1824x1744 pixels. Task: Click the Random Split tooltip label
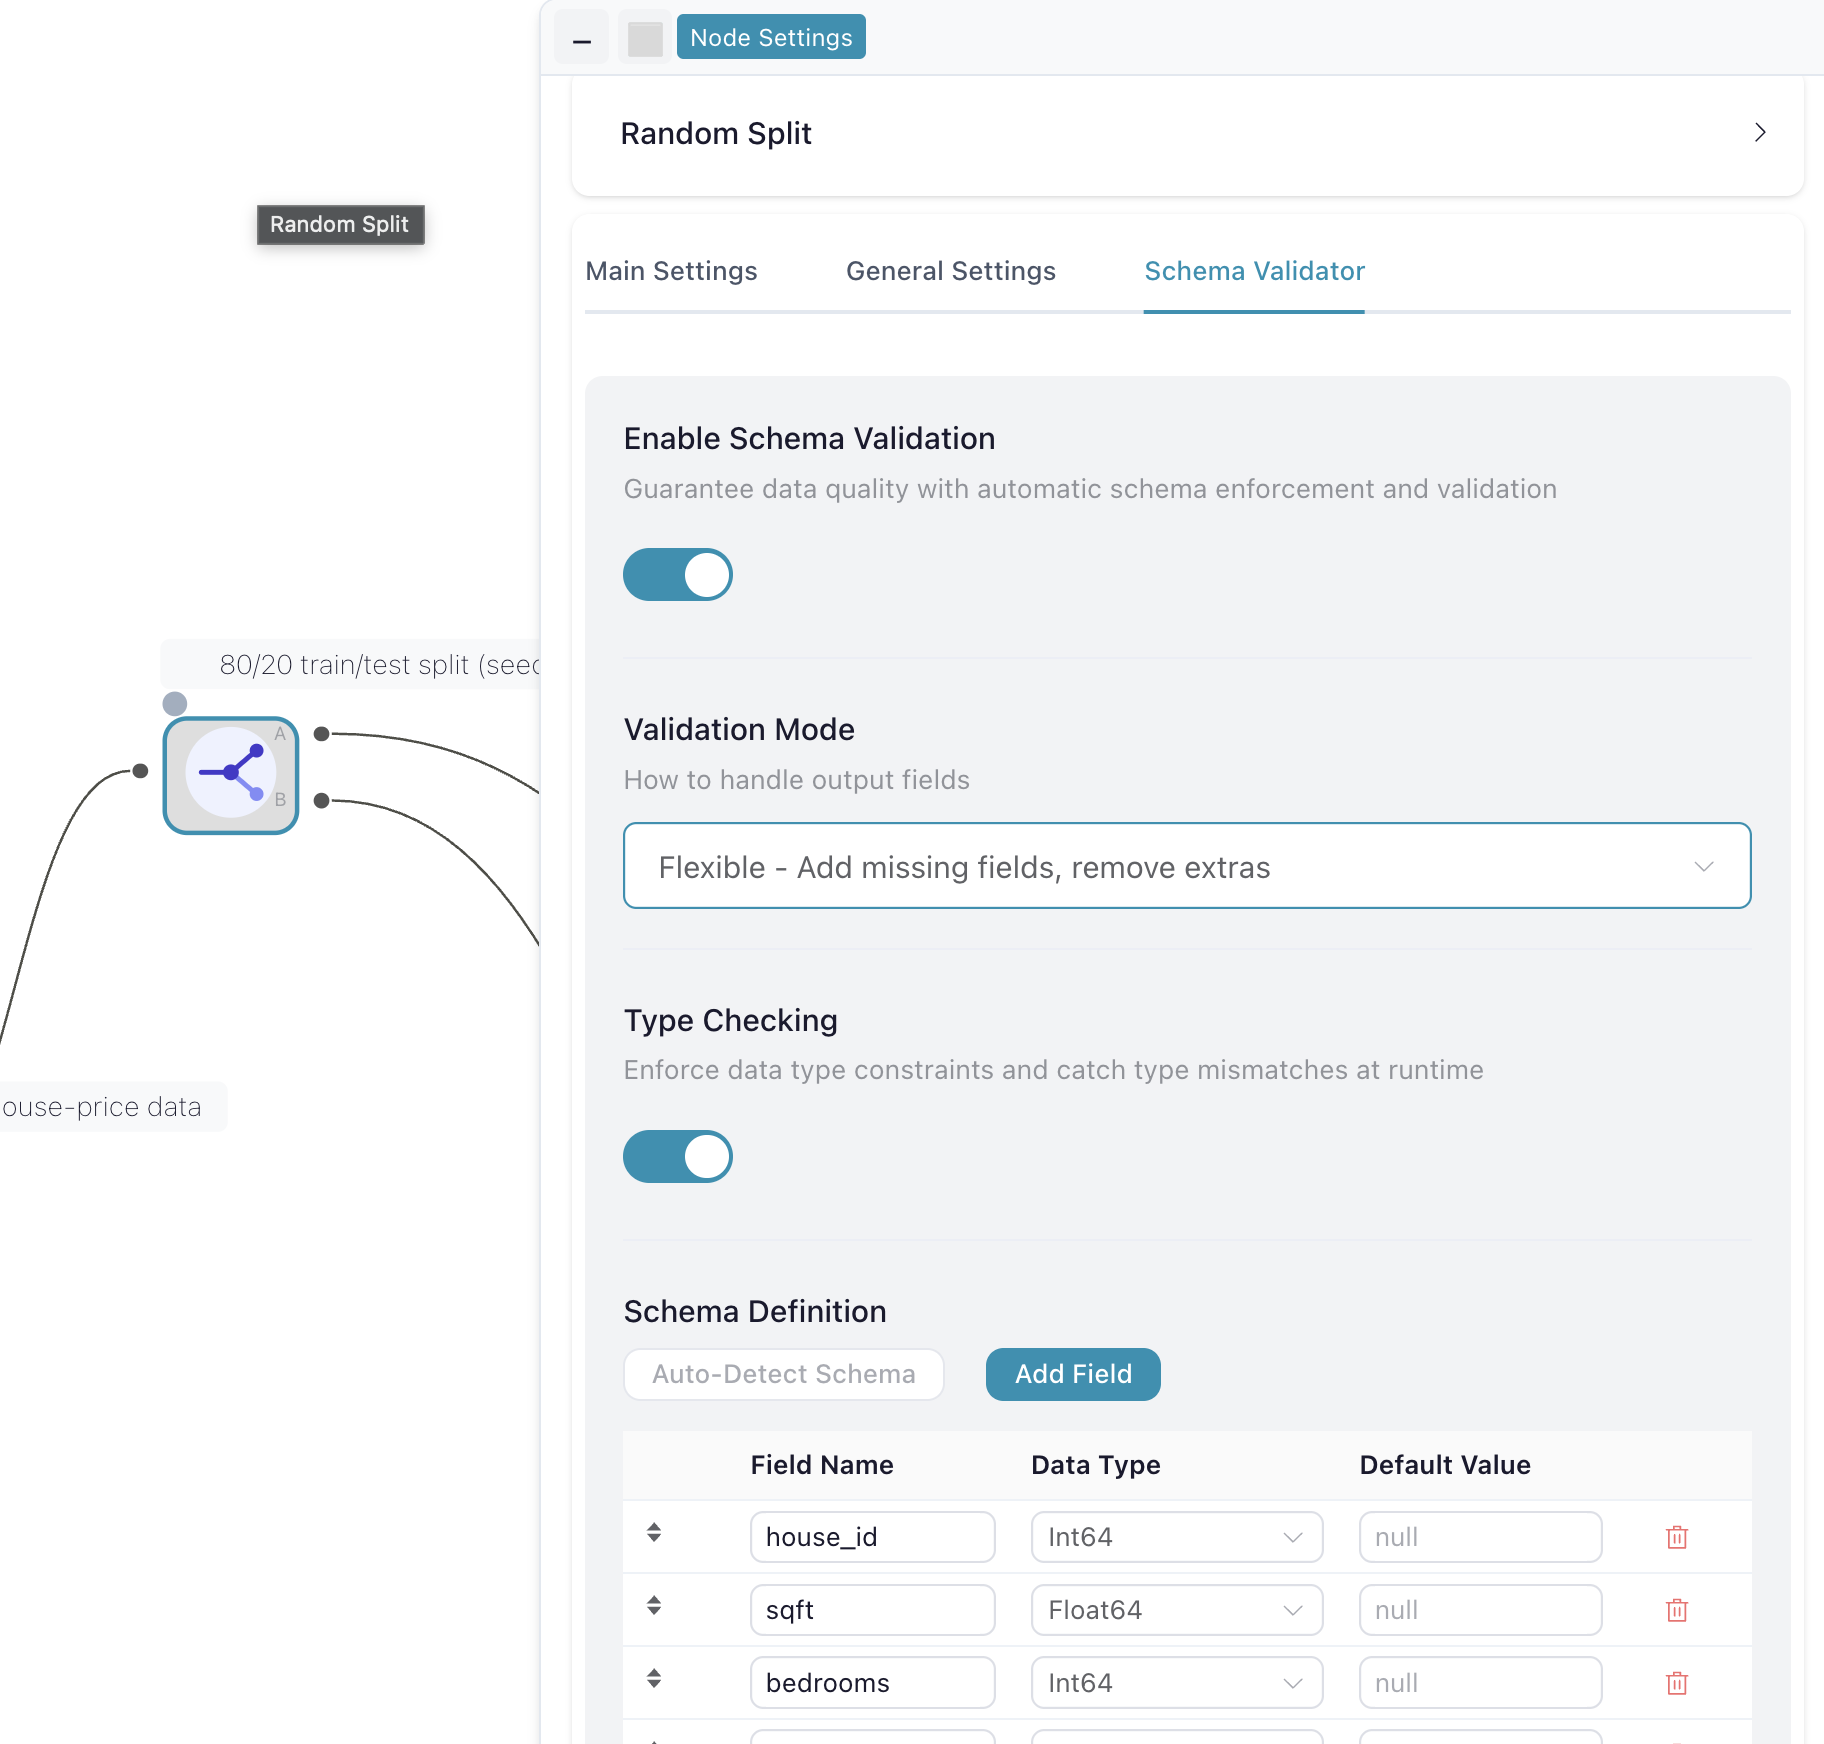[x=340, y=224]
